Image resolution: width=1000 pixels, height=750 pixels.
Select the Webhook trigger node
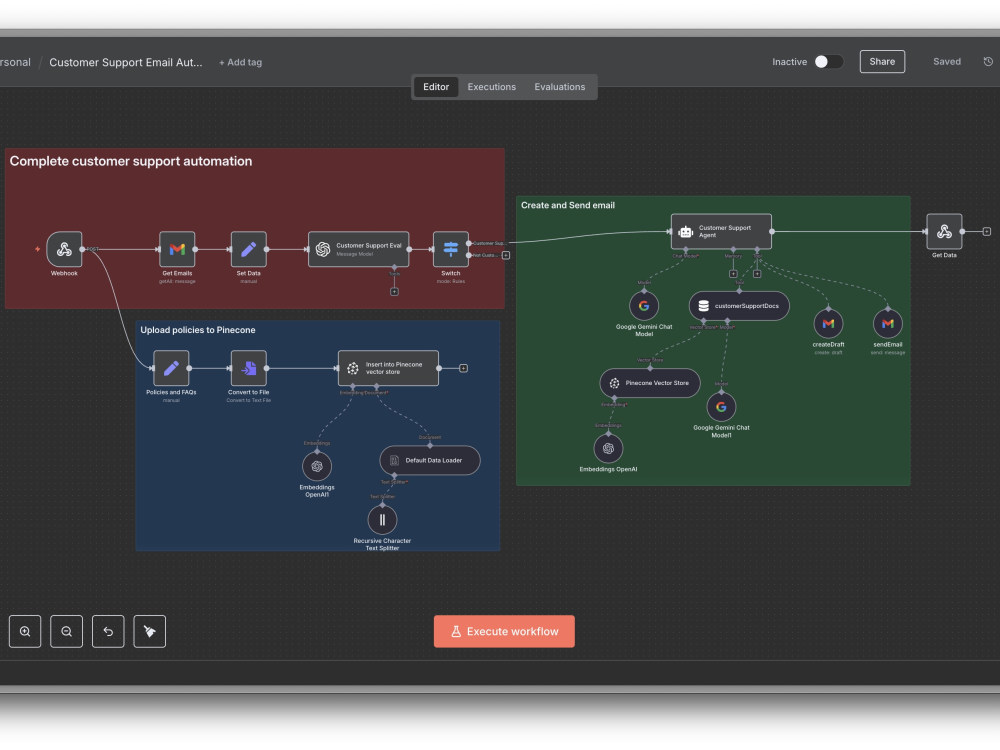64,249
